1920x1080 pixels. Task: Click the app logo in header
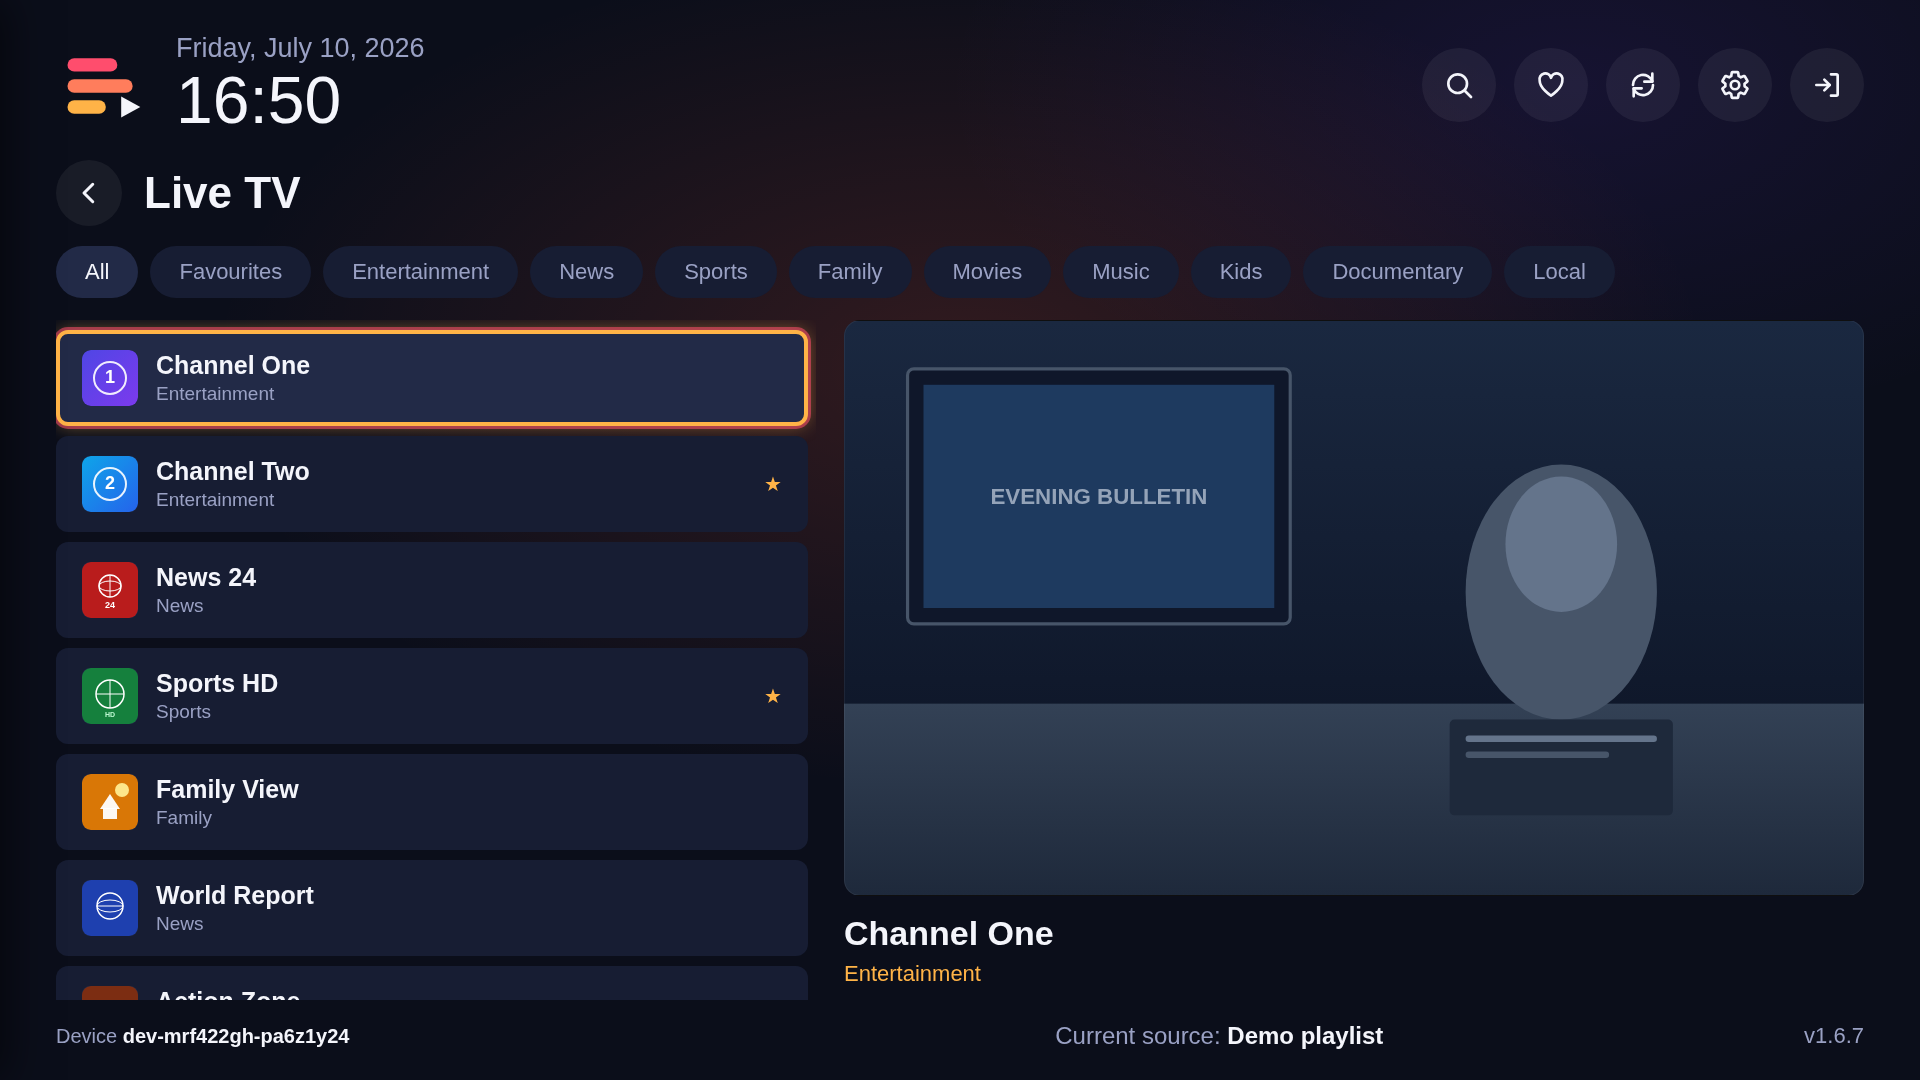click(x=104, y=87)
